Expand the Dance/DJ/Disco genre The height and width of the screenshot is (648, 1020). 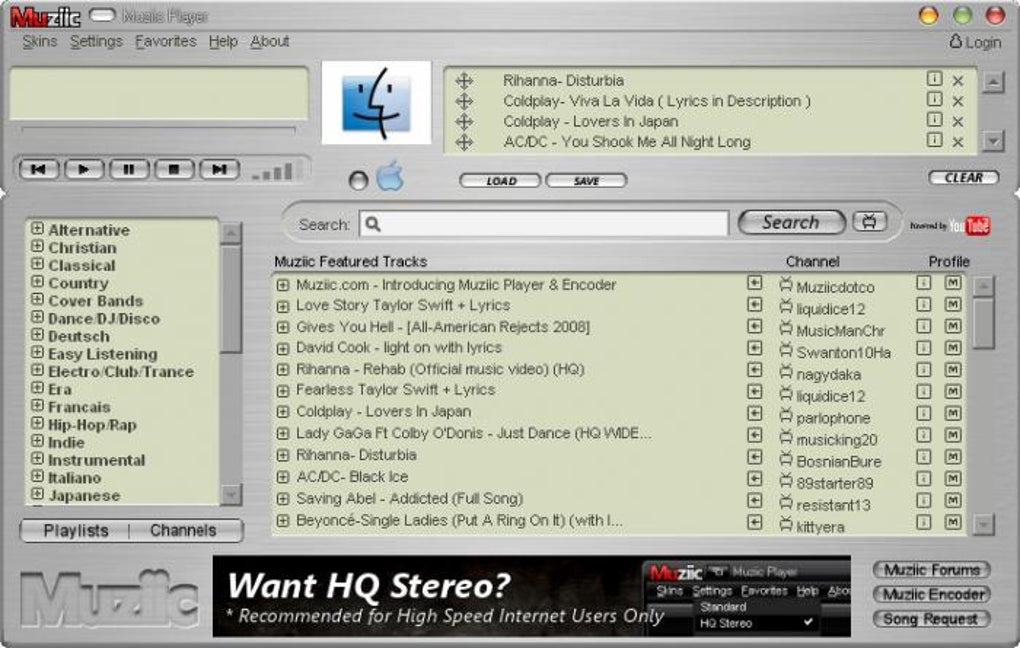tap(38, 317)
